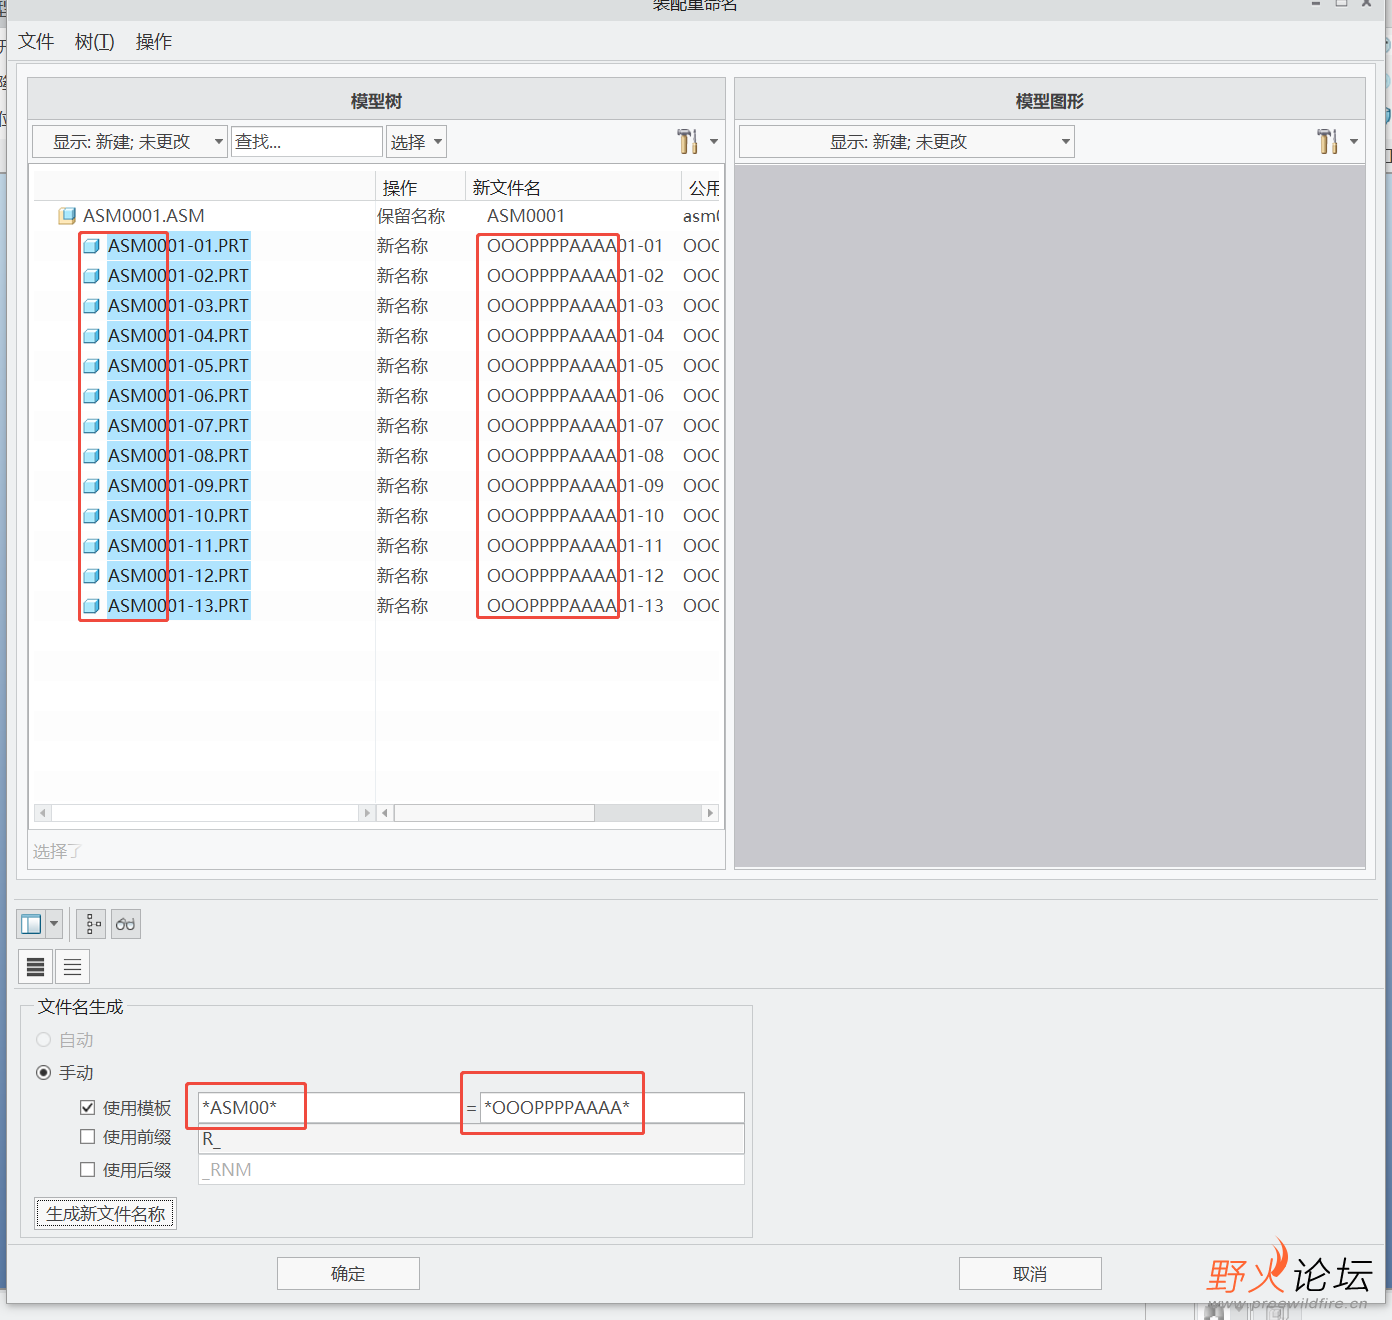Click new file name ASM0001

526,216
